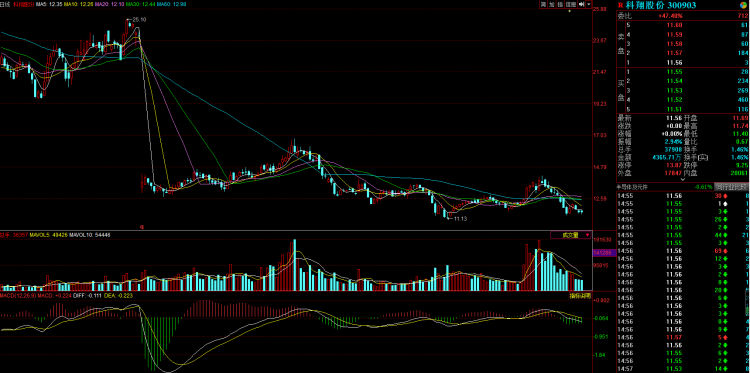Click the tallest cyan volume bar
The width and height of the screenshot is (750, 373).
(x=295, y=265)
